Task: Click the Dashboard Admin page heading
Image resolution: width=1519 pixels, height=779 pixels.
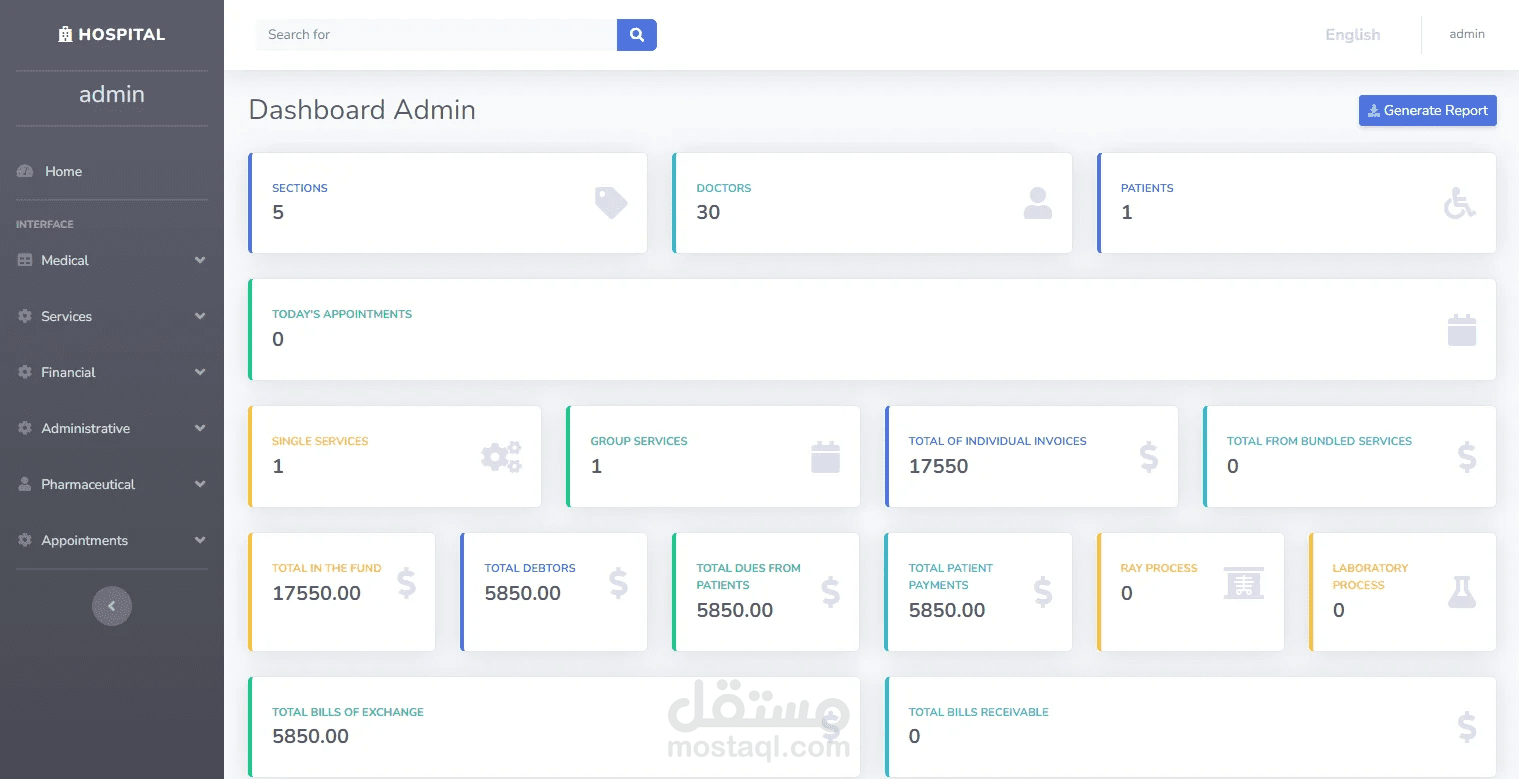Action: 362,109
